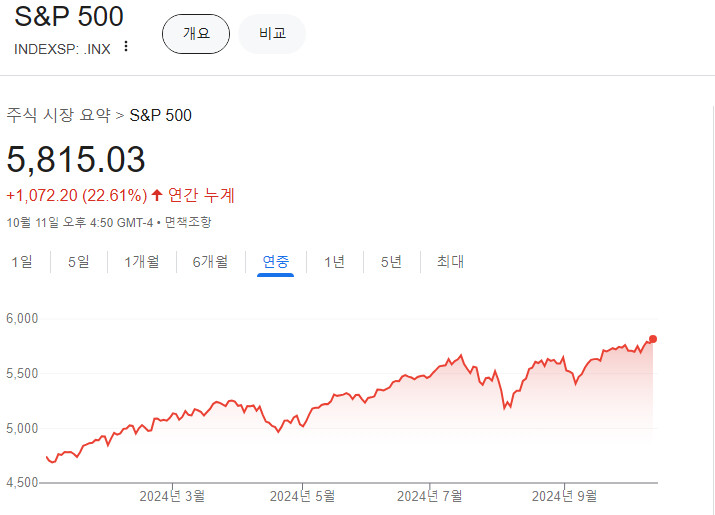Select the 1일 time range tab

point(22,262)
